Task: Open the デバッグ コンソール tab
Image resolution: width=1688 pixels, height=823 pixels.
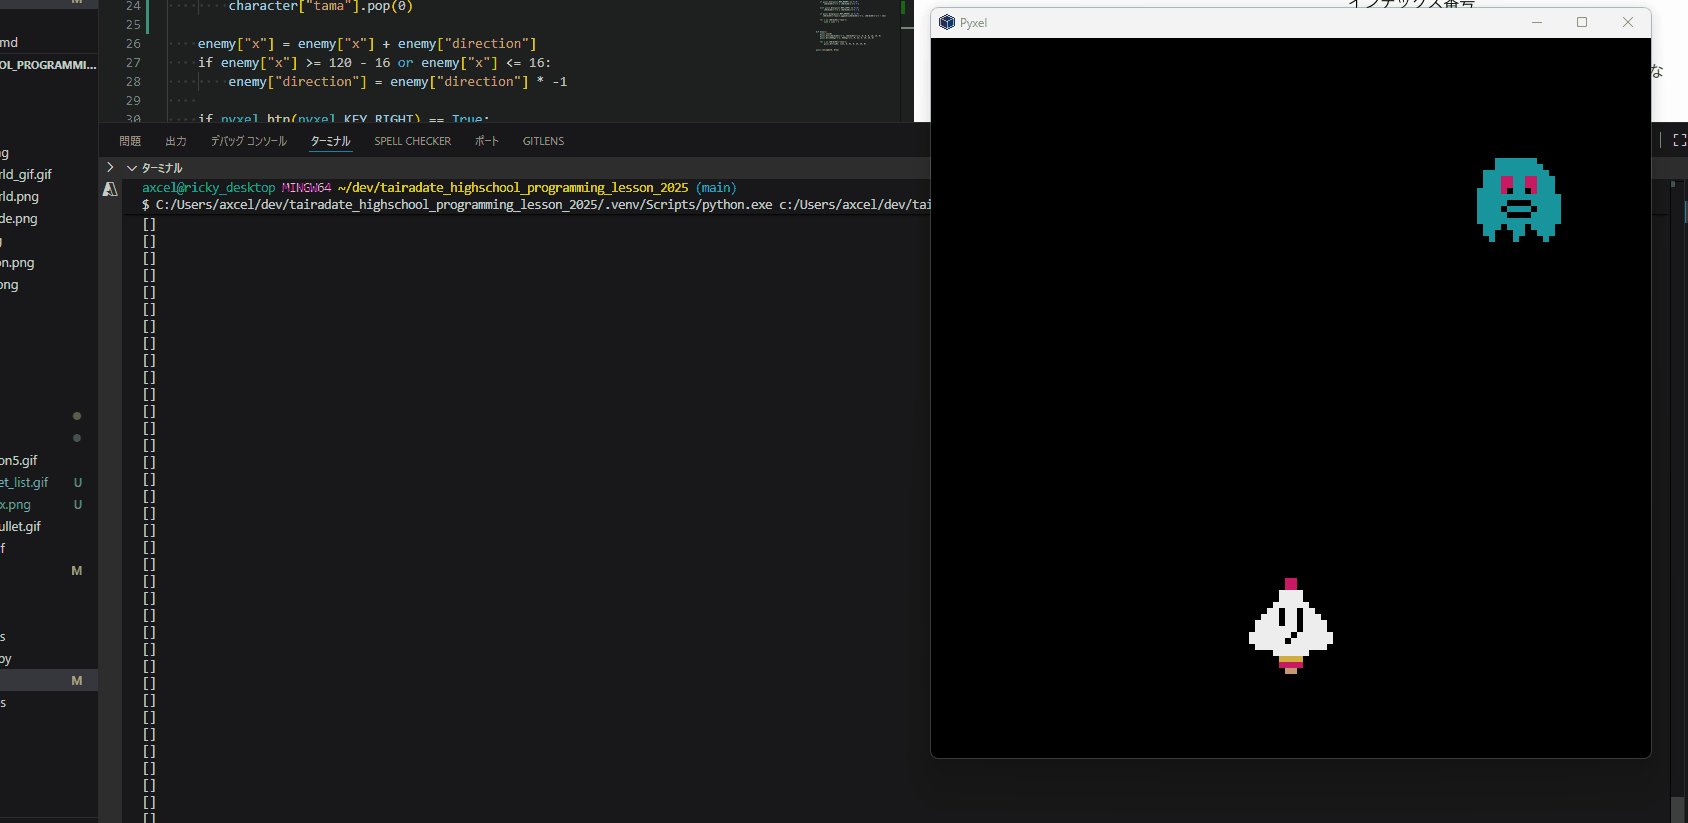Action: click(249, 141)
